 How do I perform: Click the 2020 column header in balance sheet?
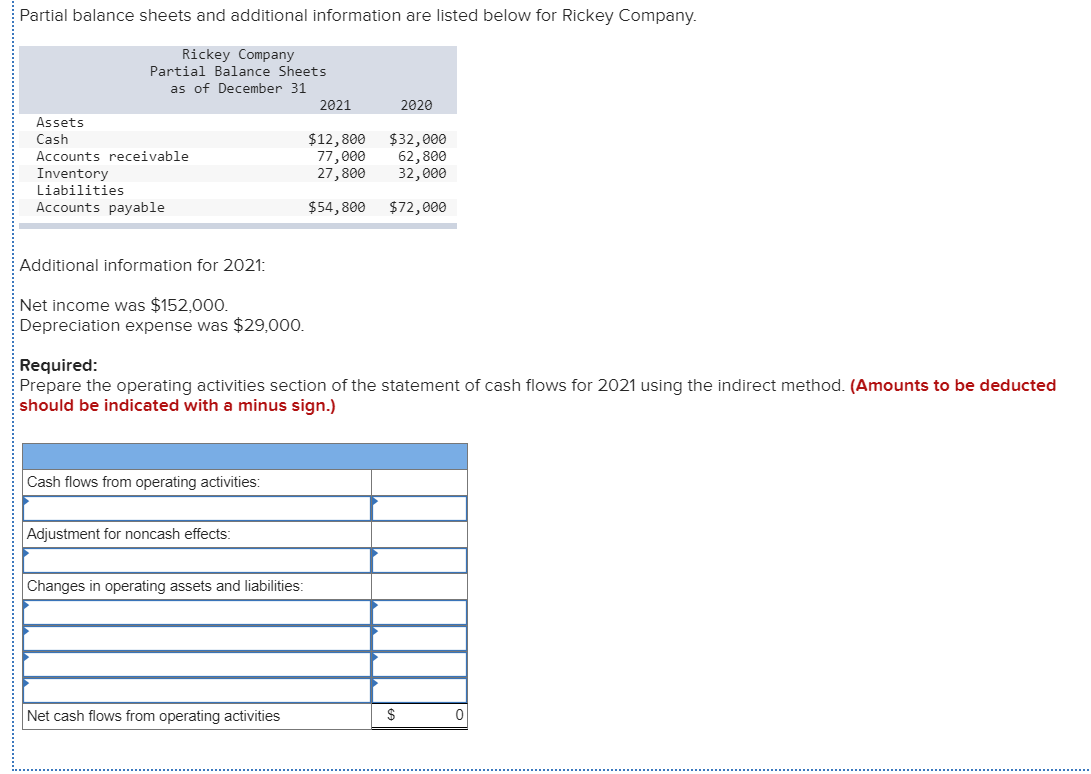click(415, 105)
